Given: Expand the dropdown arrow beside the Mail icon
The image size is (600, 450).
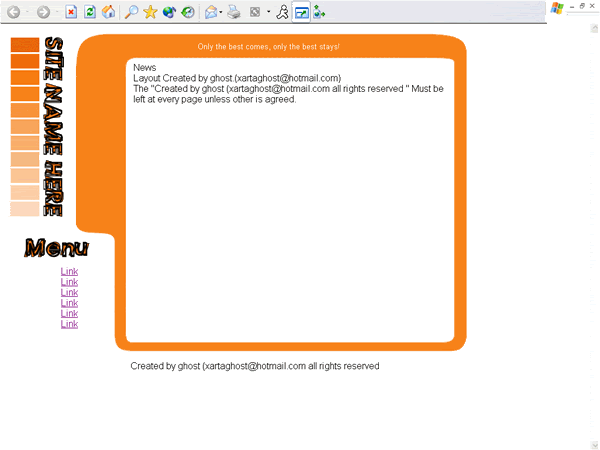Looking at the screenshot, I should [221, 12].
